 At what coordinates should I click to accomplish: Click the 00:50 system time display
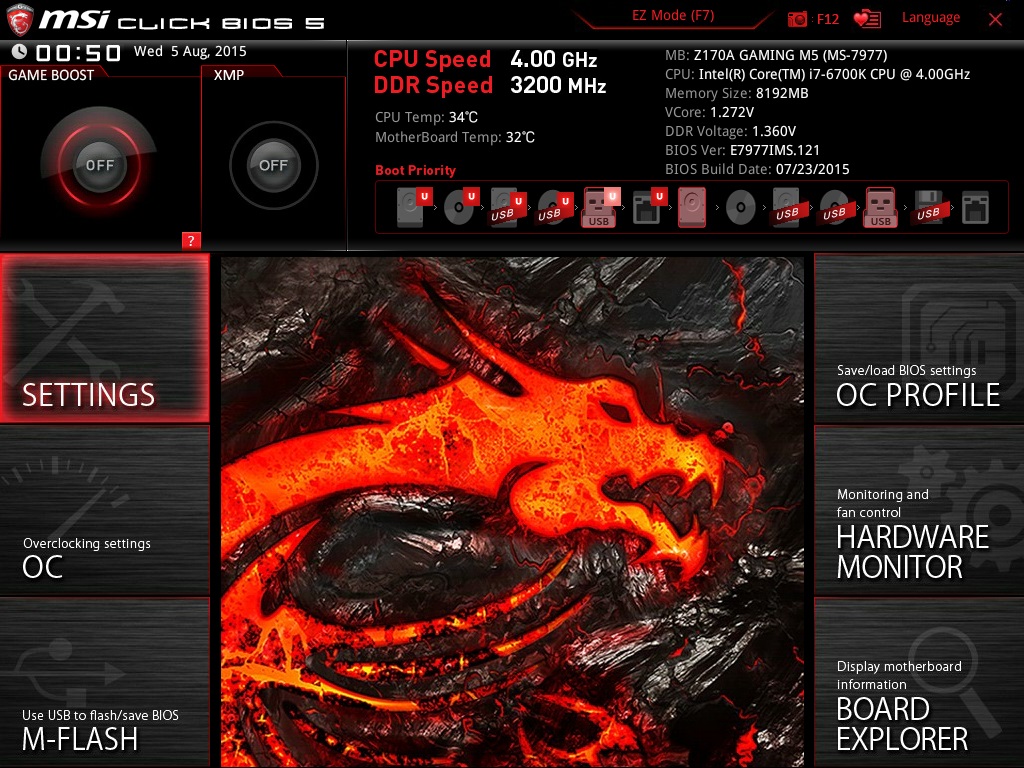(x=78, y=53)
